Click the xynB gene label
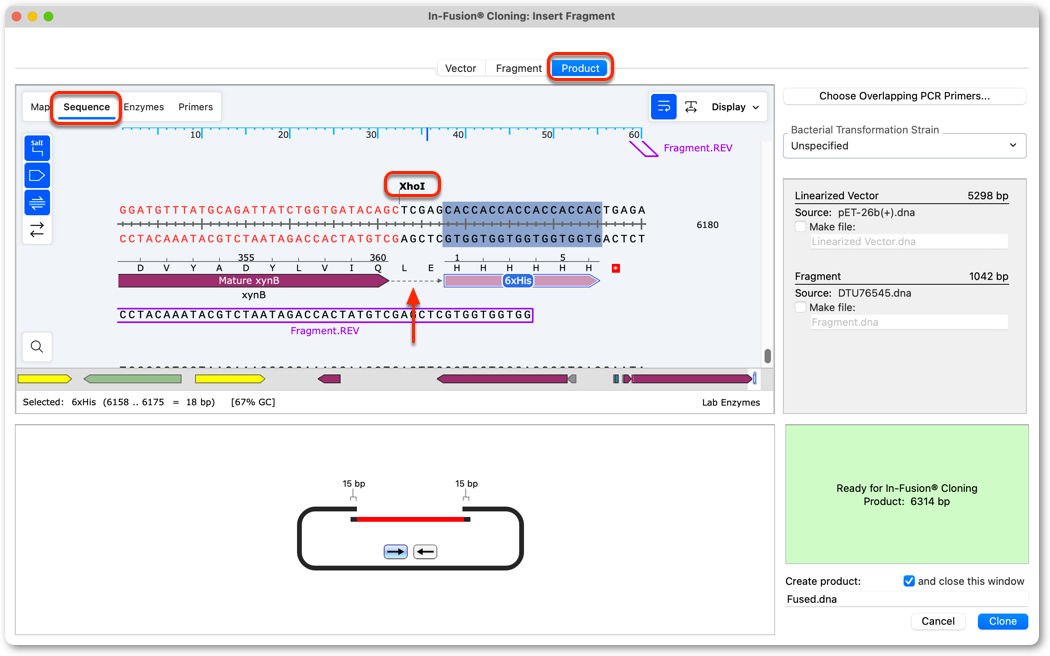Screen dimensions: 1050x656 coord(254,295)
